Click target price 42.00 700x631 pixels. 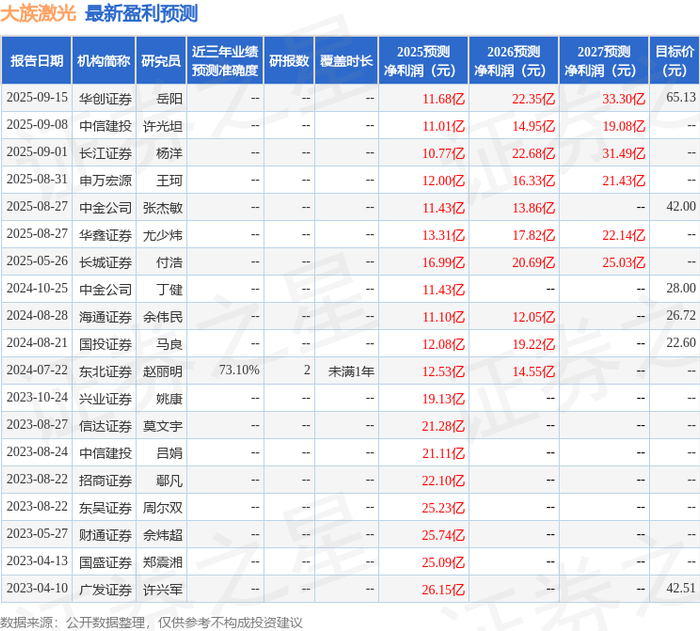(681, 206)
